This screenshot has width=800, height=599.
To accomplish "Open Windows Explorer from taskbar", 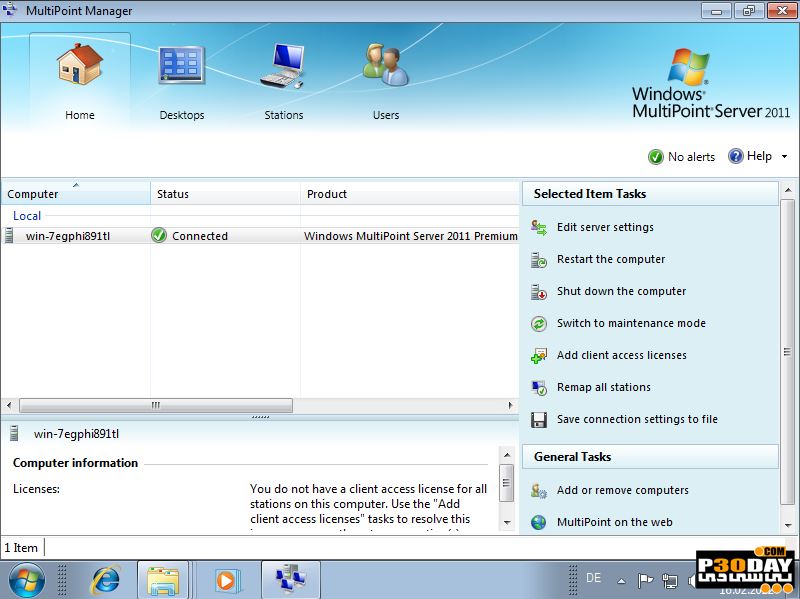I will click(163, 580).
